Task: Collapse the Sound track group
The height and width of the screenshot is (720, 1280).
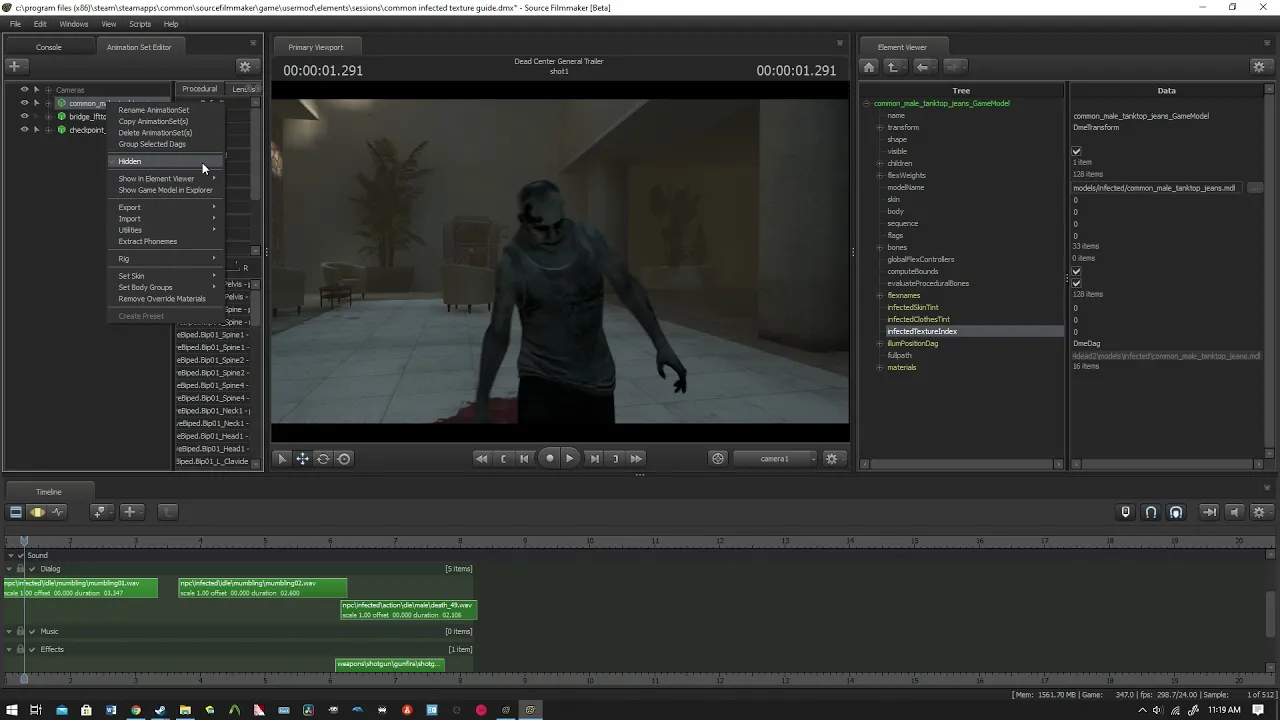Action: point(10,555)
